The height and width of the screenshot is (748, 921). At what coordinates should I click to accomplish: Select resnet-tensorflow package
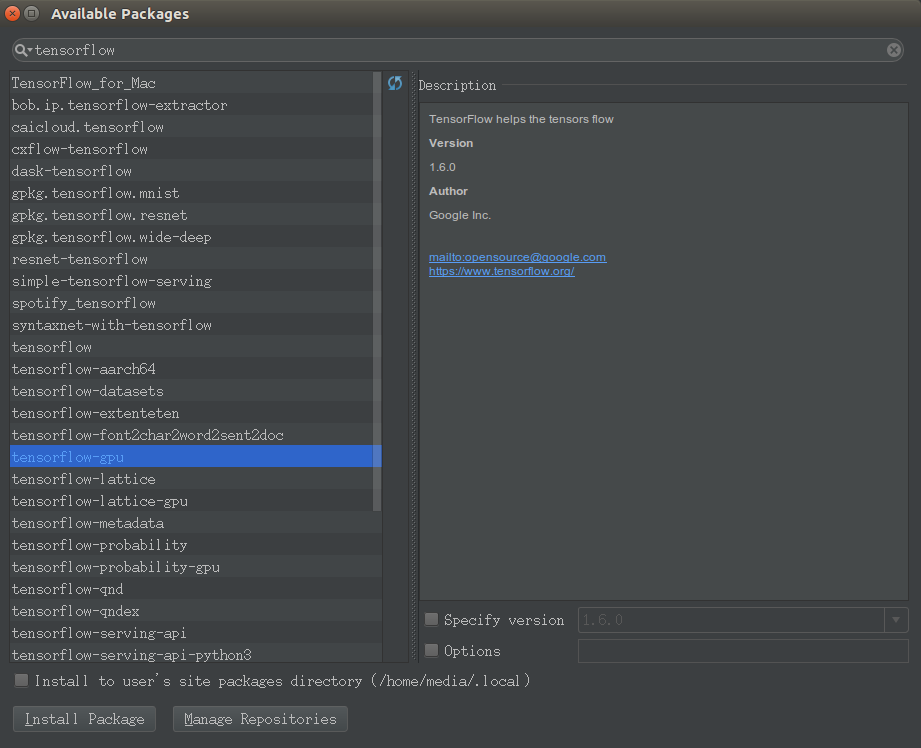(x=191, y=259)
